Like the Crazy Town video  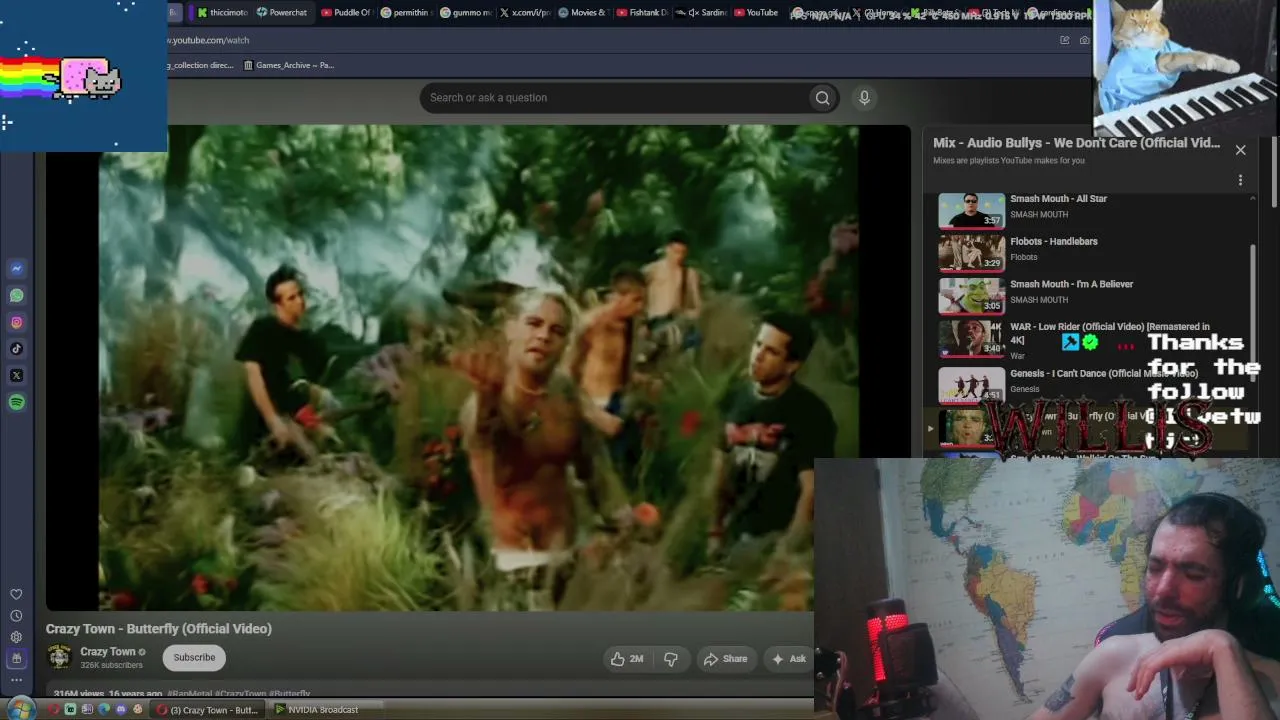[x=627, y=658]
